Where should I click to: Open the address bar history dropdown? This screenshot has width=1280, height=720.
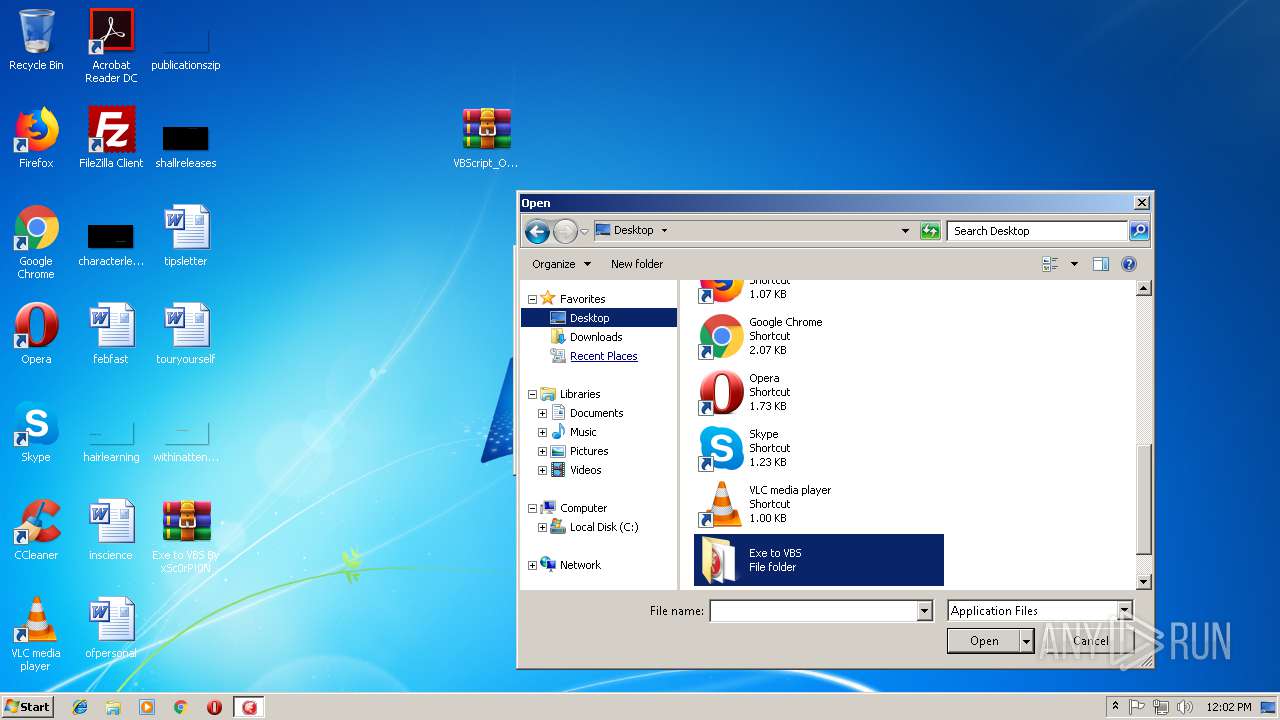(905, 231)
